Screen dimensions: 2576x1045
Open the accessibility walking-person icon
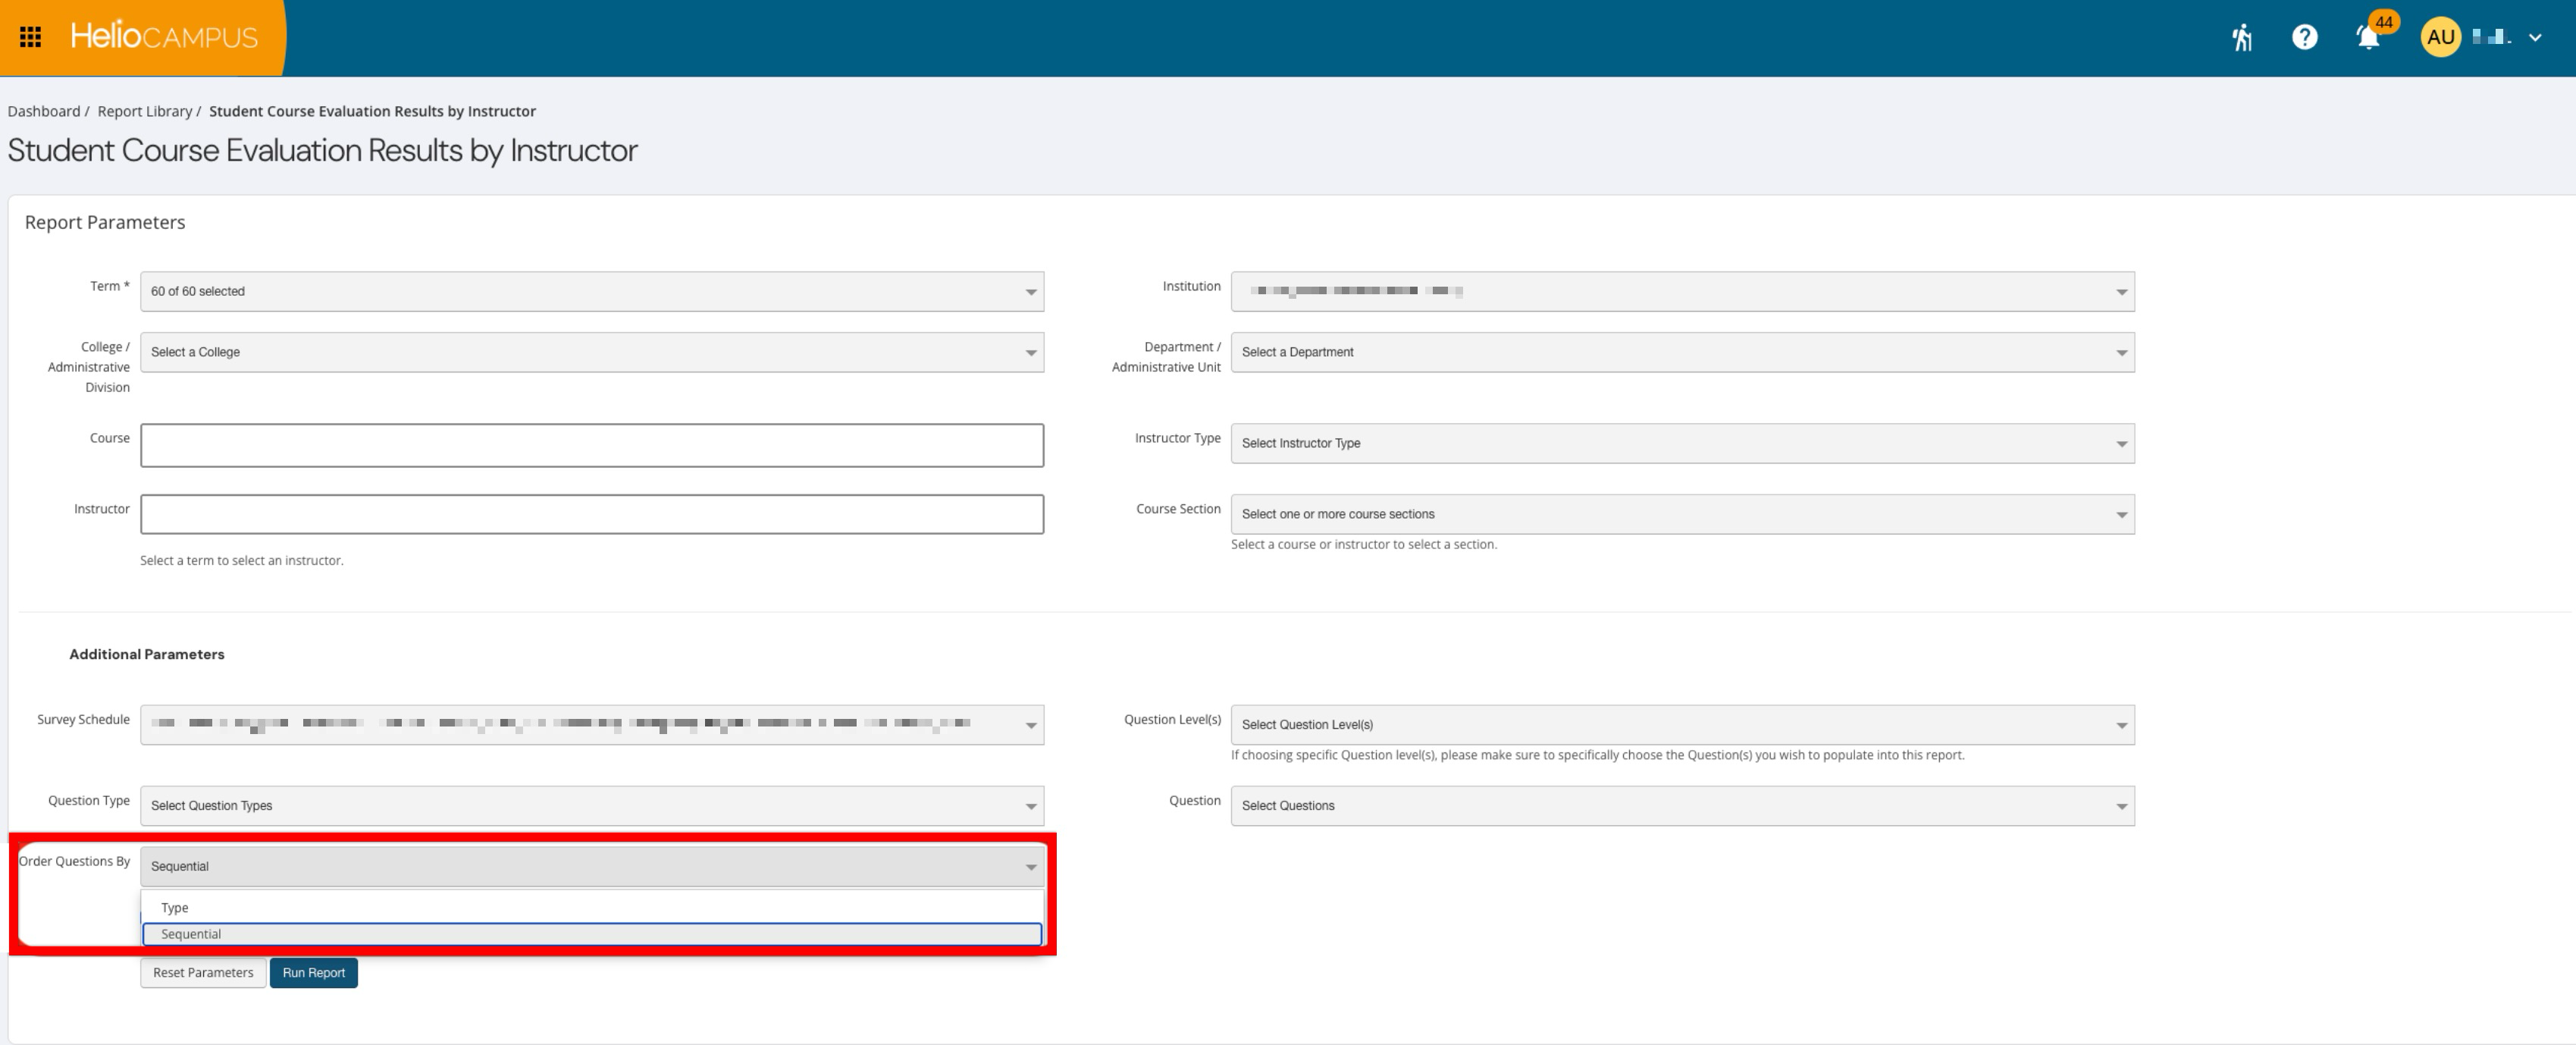[x=2242, y=37]
